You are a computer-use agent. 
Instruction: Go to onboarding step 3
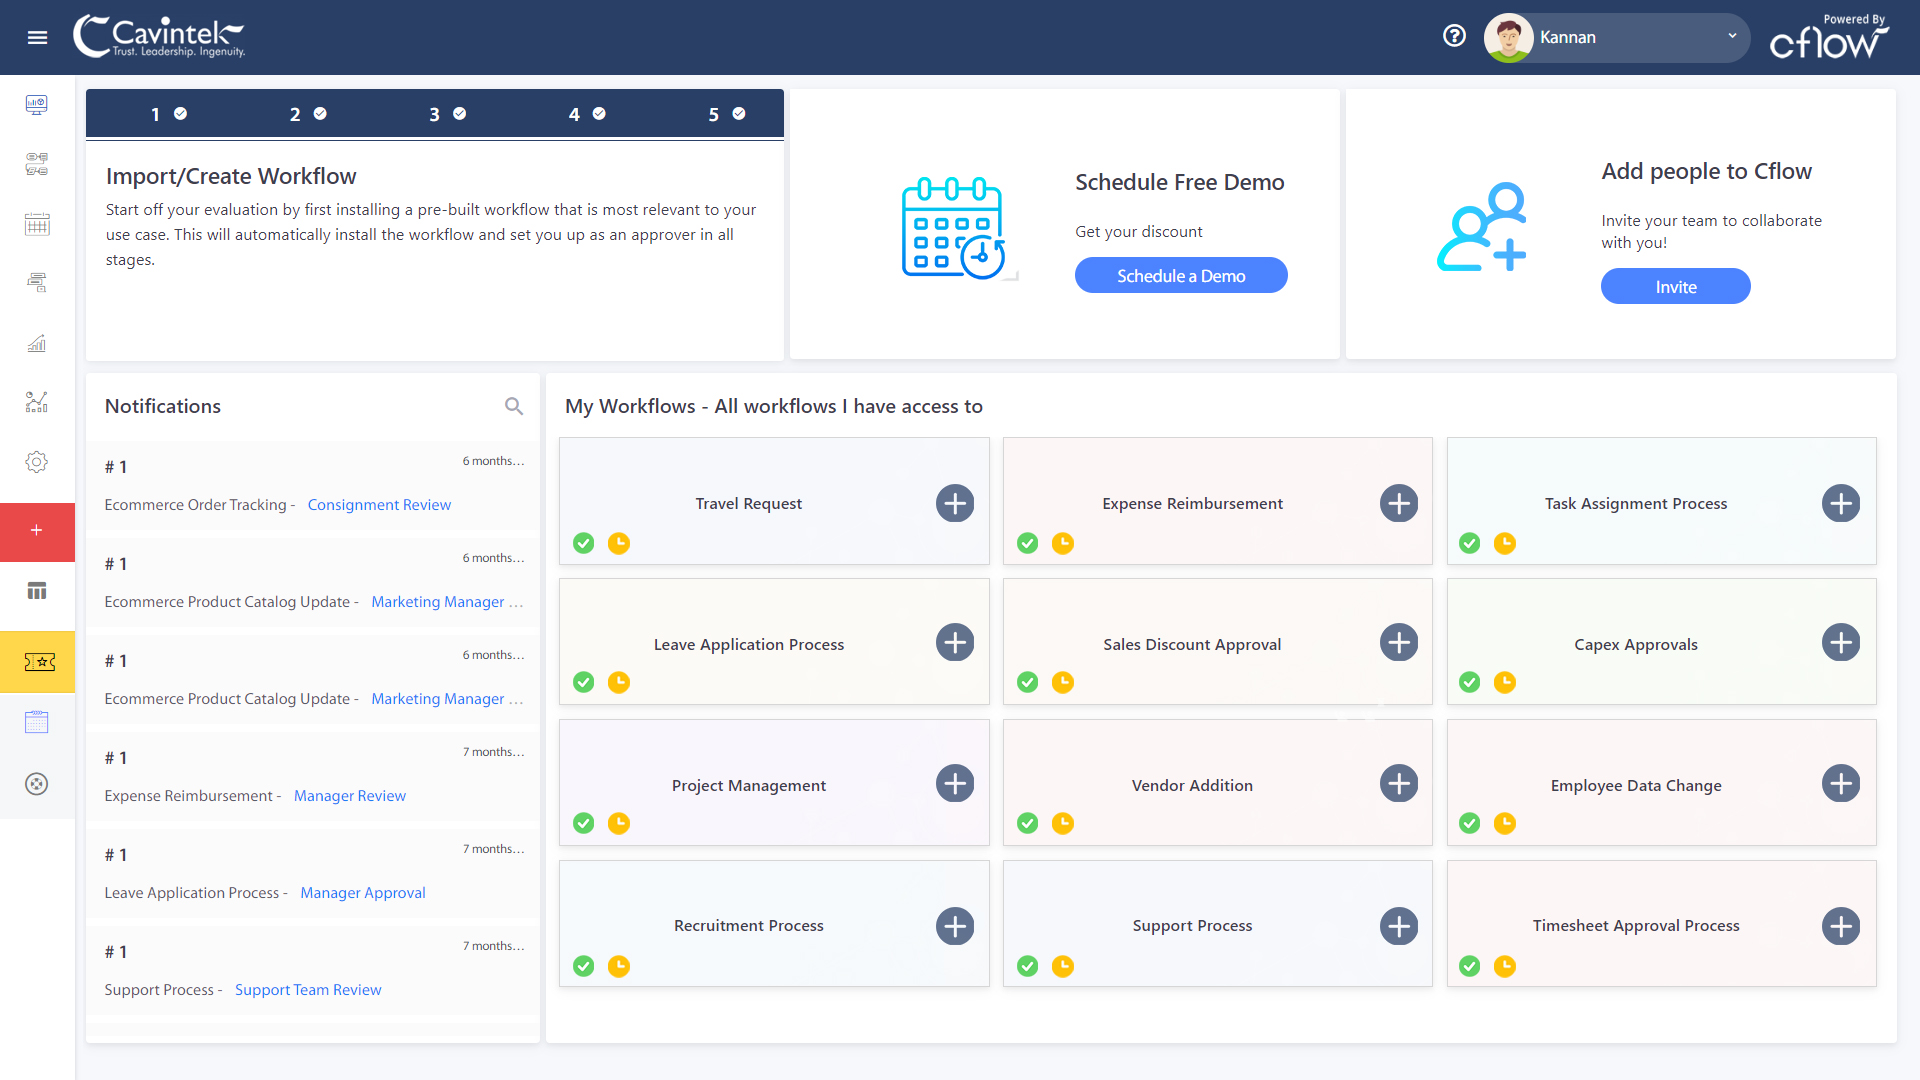[447, 114]
